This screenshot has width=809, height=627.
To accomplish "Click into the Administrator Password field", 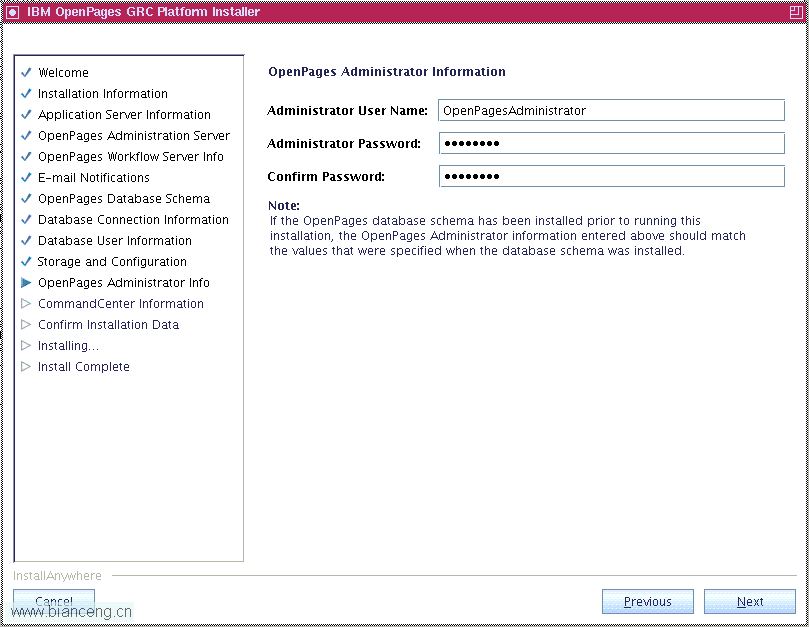I will tap(611, 143).
